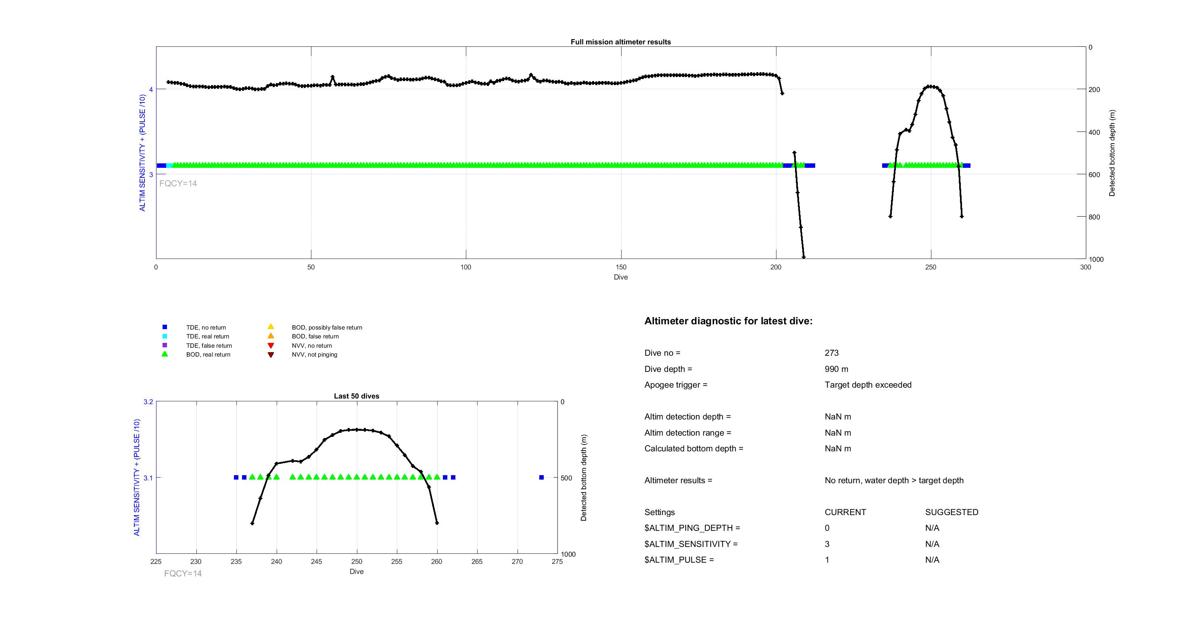Click the green triangle marker for BOD real return in the legend
The height and width of the screenshot is (622, 1200).
[164, 354]
